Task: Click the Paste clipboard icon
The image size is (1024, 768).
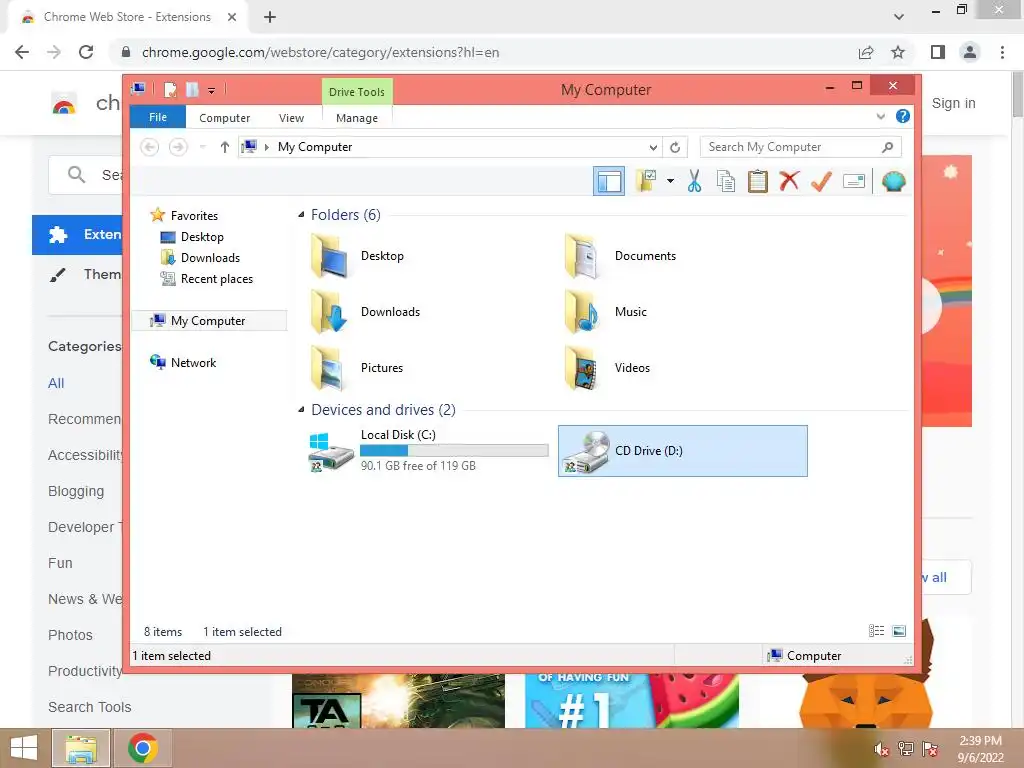Action: pos(758,181)
